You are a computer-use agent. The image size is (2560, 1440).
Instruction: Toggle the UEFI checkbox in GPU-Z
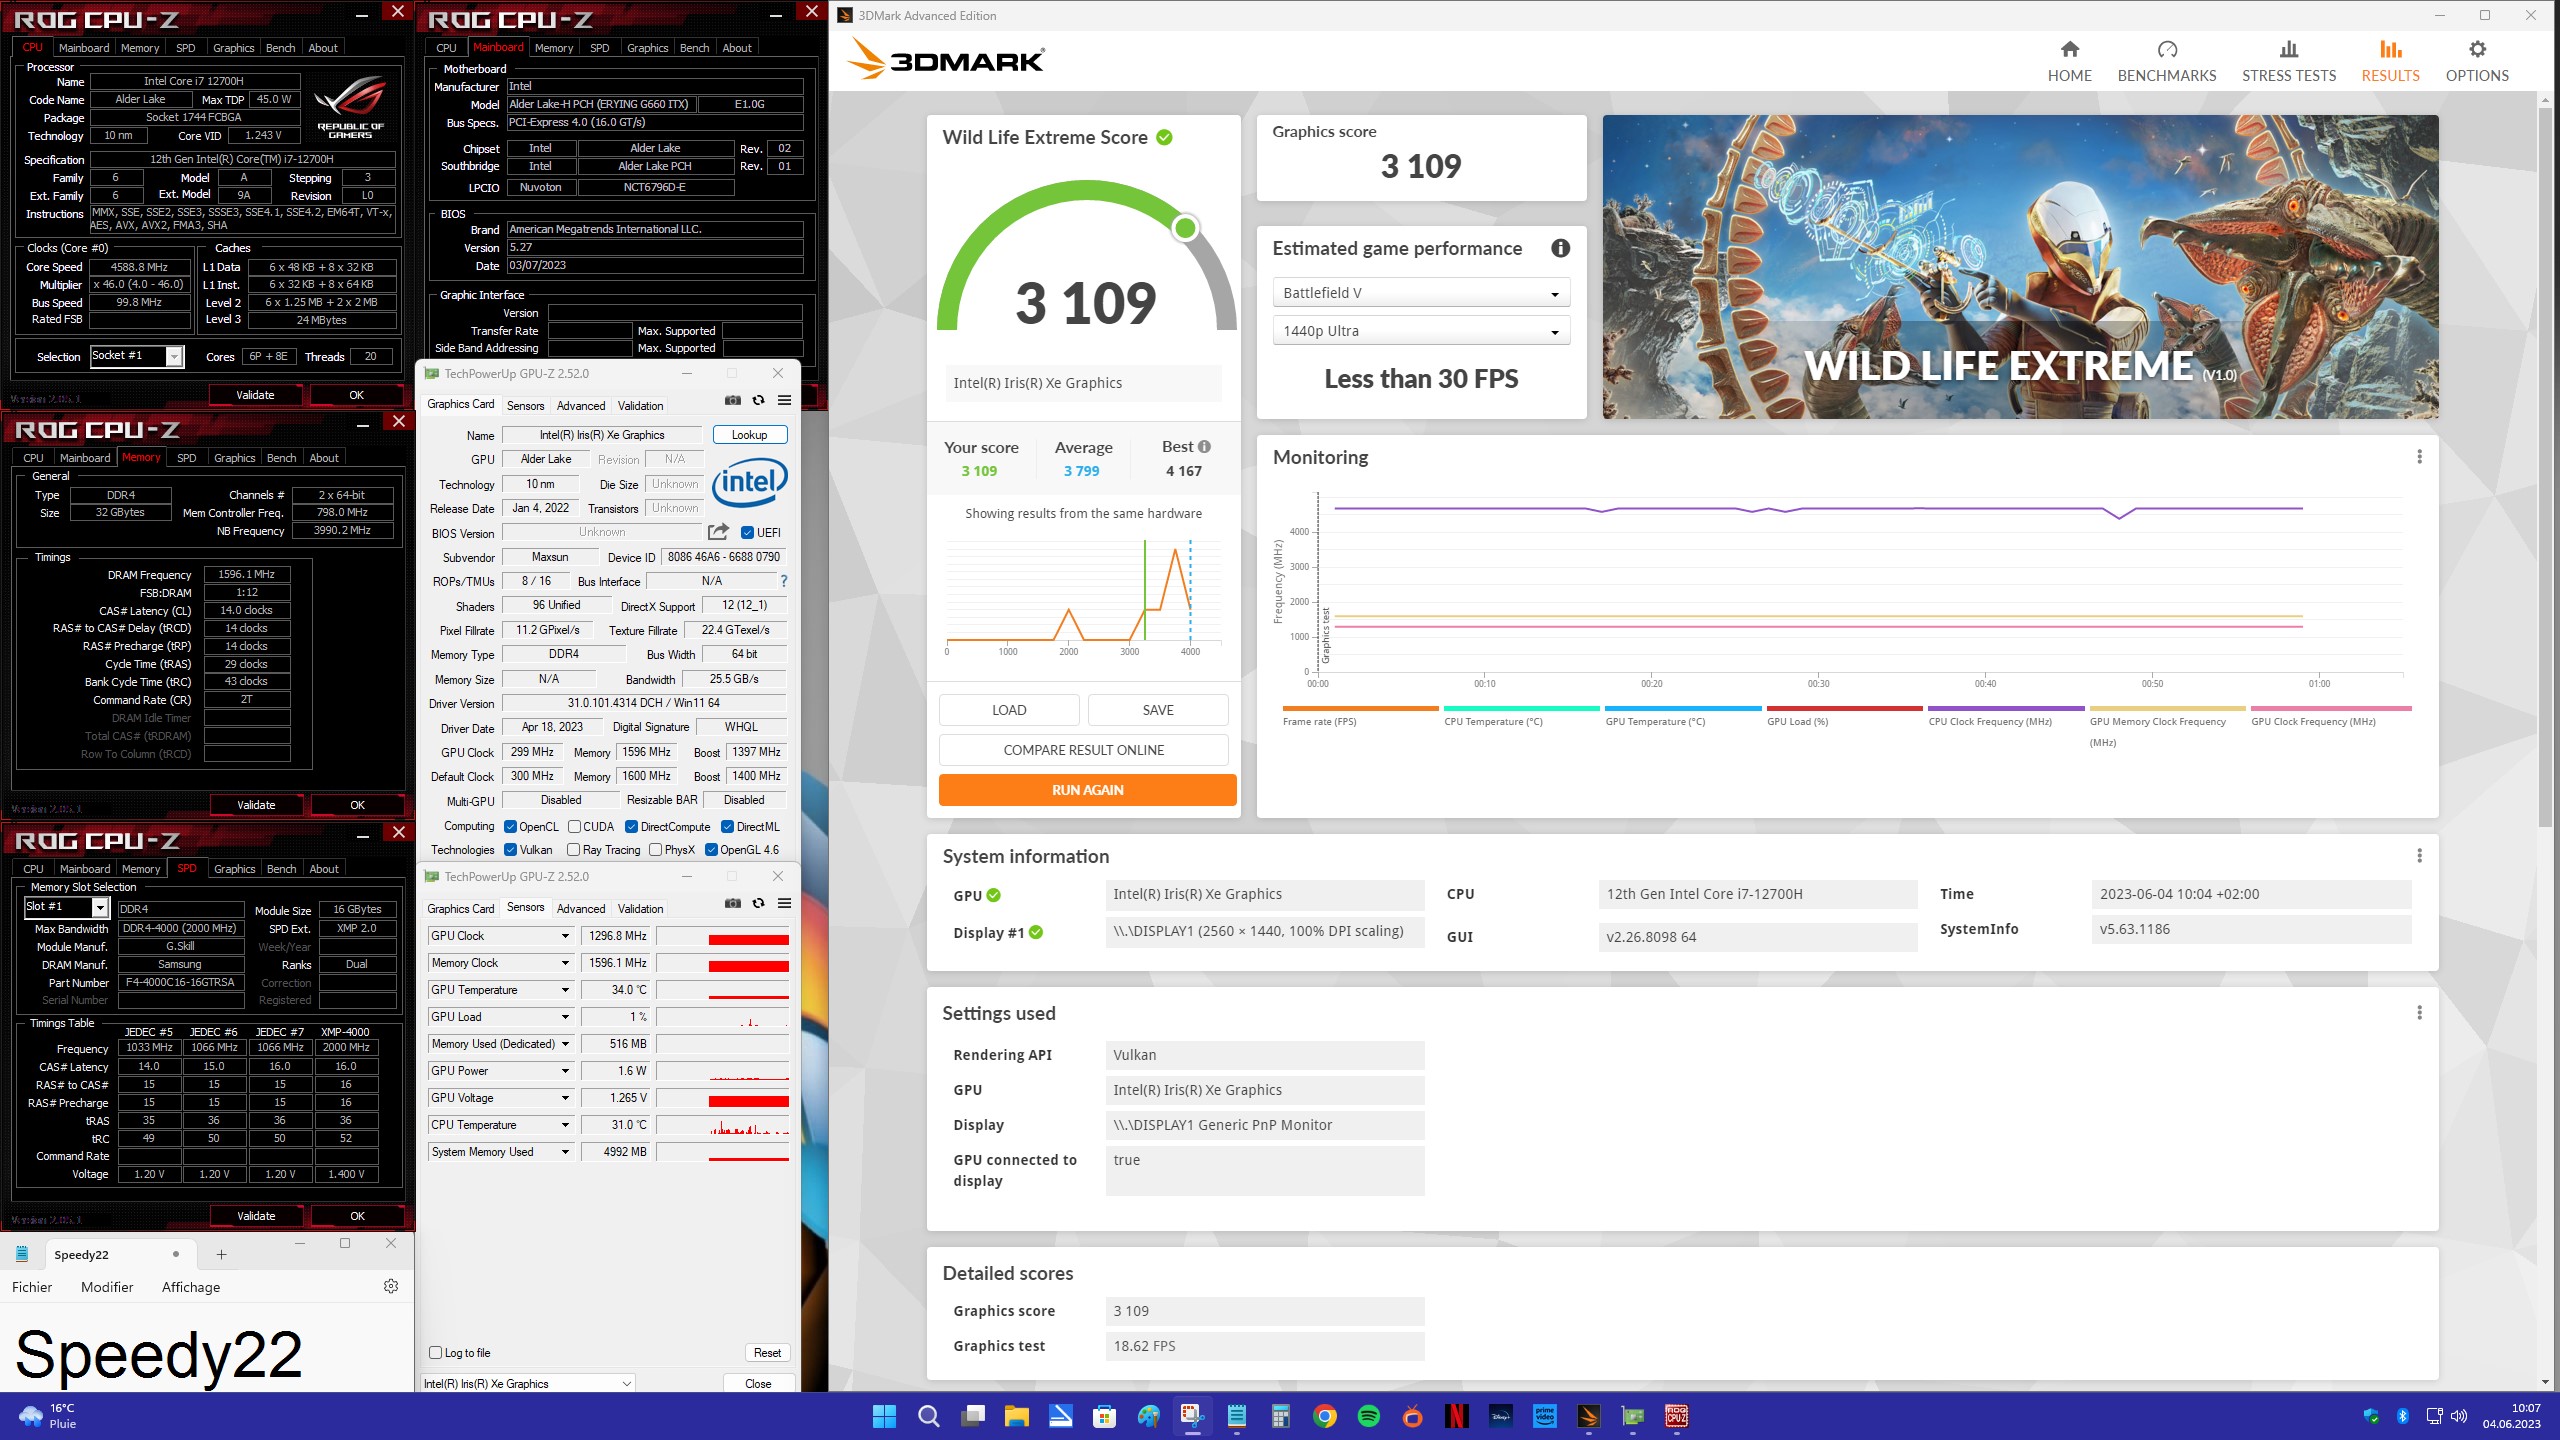pos(747,533)
